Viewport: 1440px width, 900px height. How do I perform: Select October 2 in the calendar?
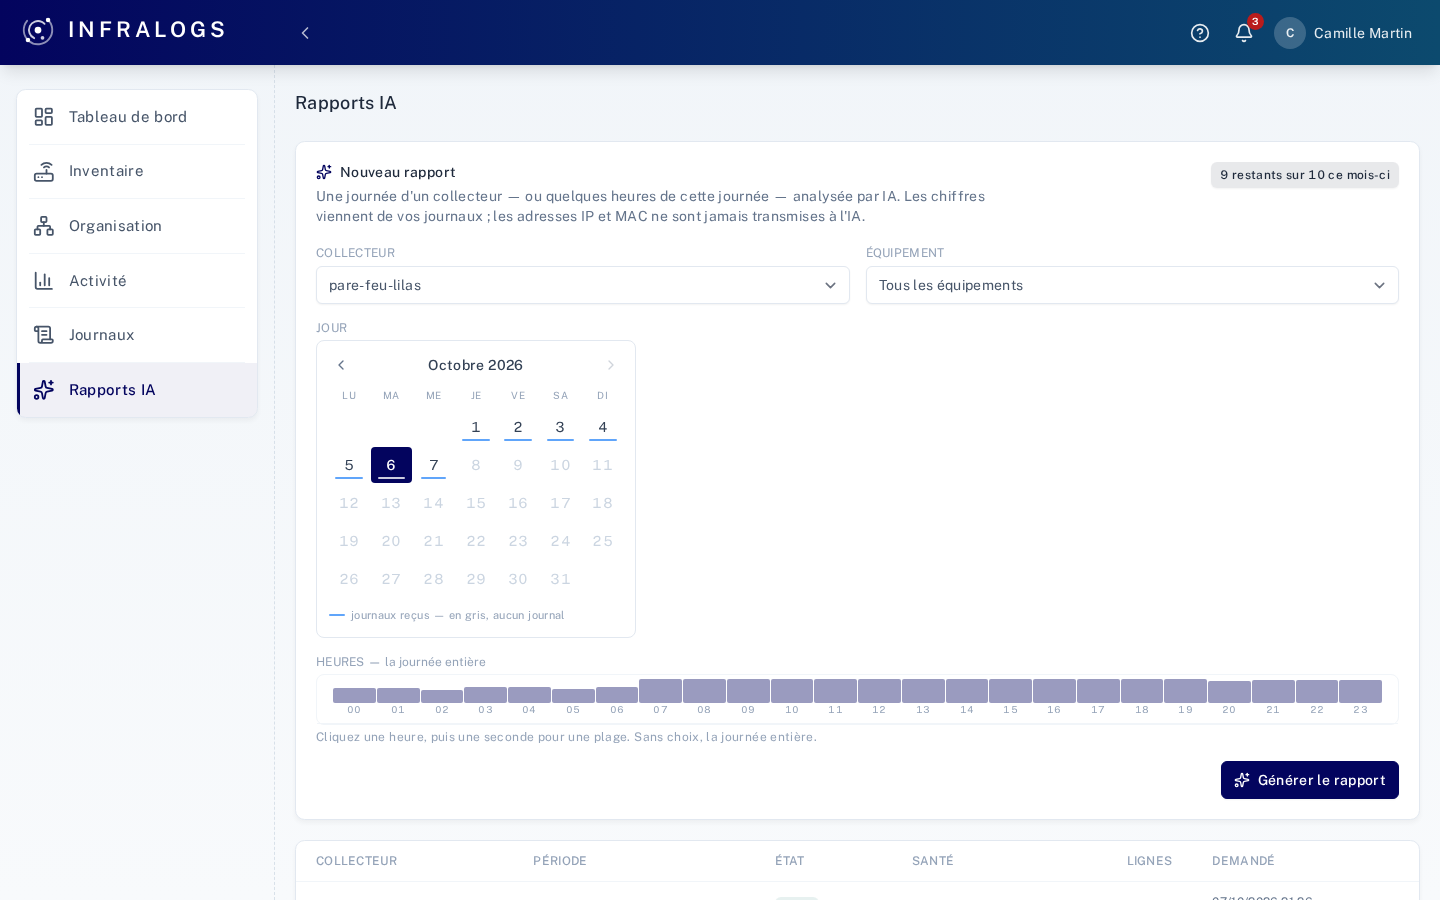(x=518, y=427)
